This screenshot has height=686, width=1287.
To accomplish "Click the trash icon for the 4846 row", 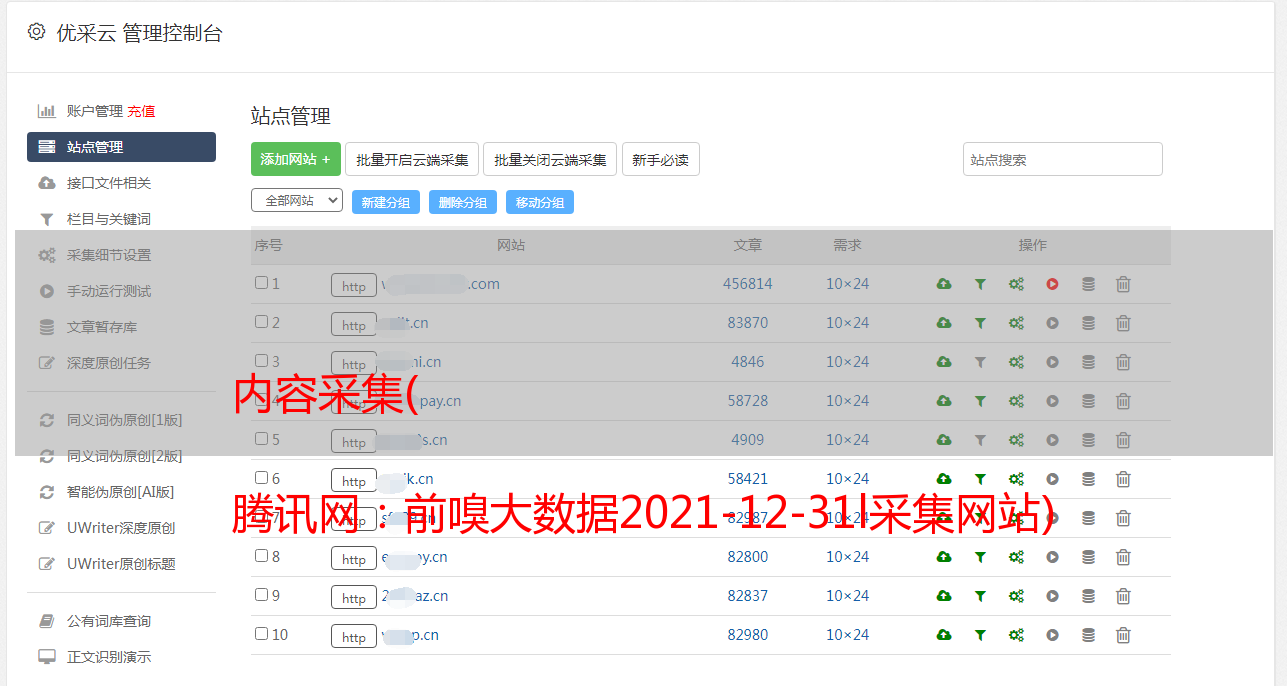I will tap(1123, 362).
